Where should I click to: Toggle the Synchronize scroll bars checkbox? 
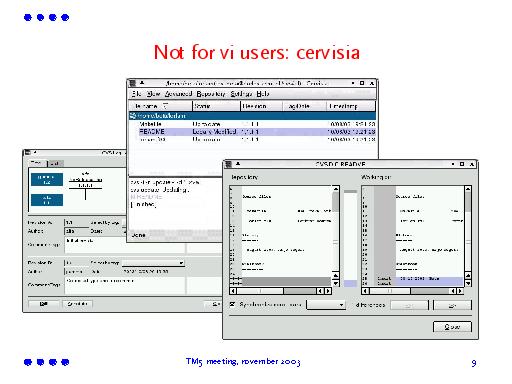(232, 304)
